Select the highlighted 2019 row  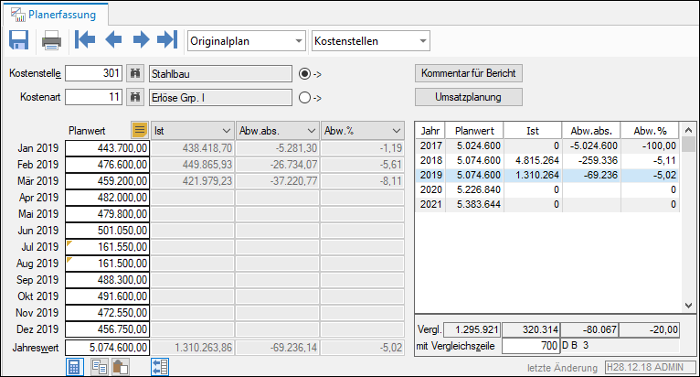547,175
